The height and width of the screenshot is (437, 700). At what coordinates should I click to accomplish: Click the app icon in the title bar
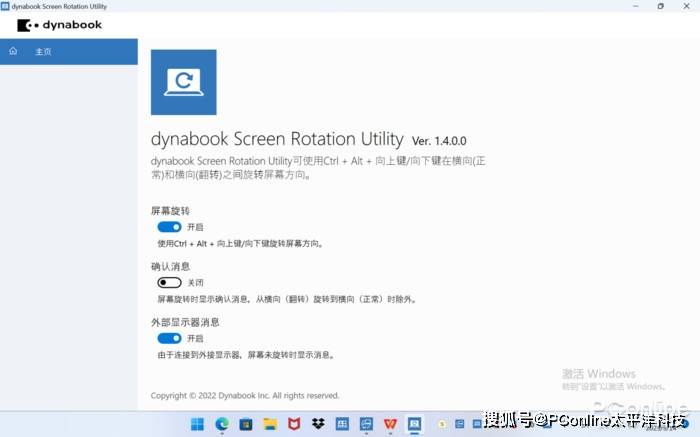point(5,6)
